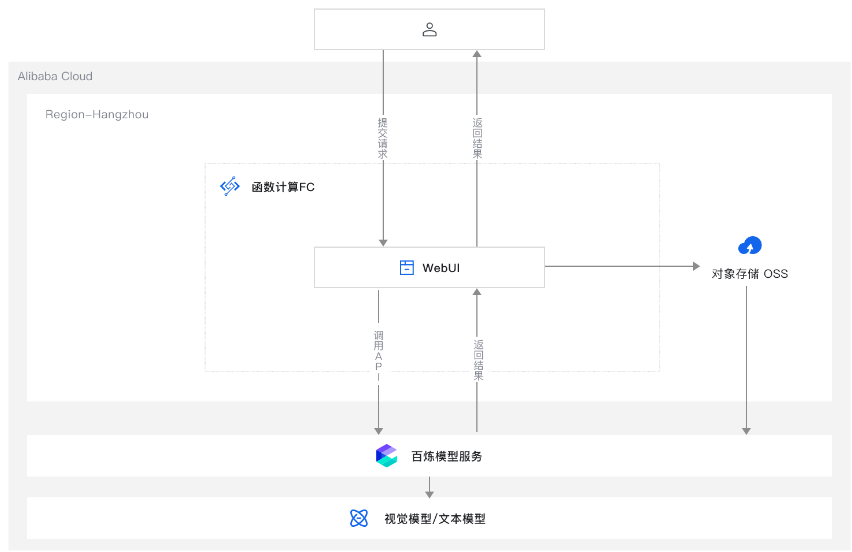Select the 返回结果 label below WebUI

478,360
